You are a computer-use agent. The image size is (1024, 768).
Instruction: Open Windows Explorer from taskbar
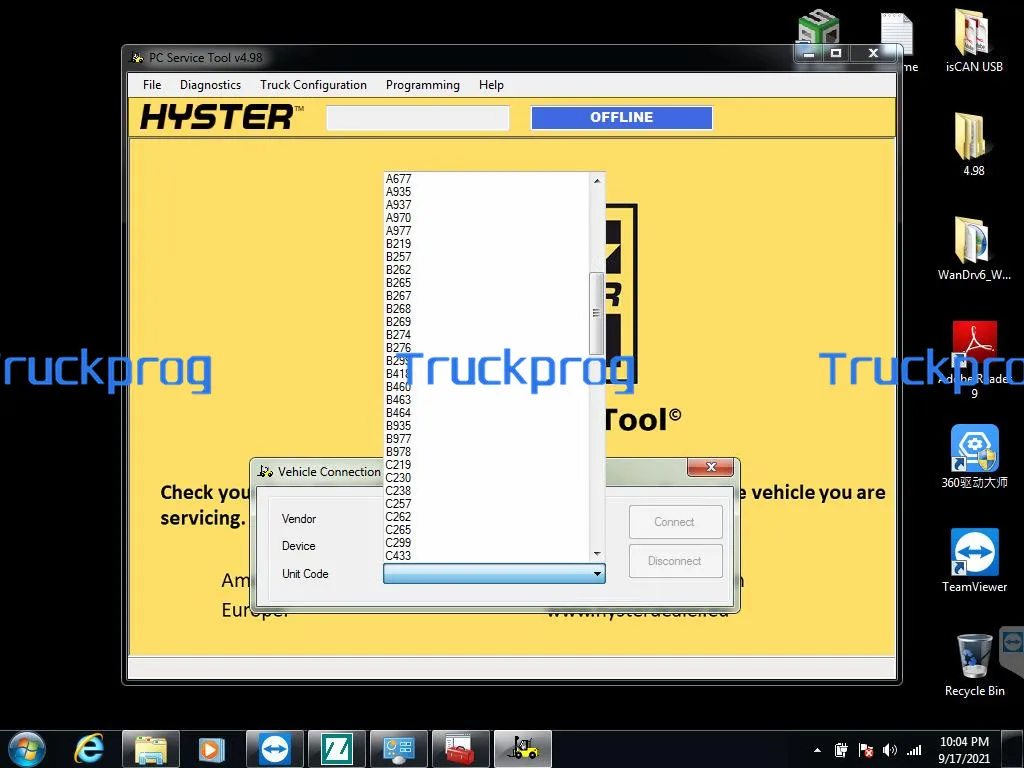click(150, 748)
